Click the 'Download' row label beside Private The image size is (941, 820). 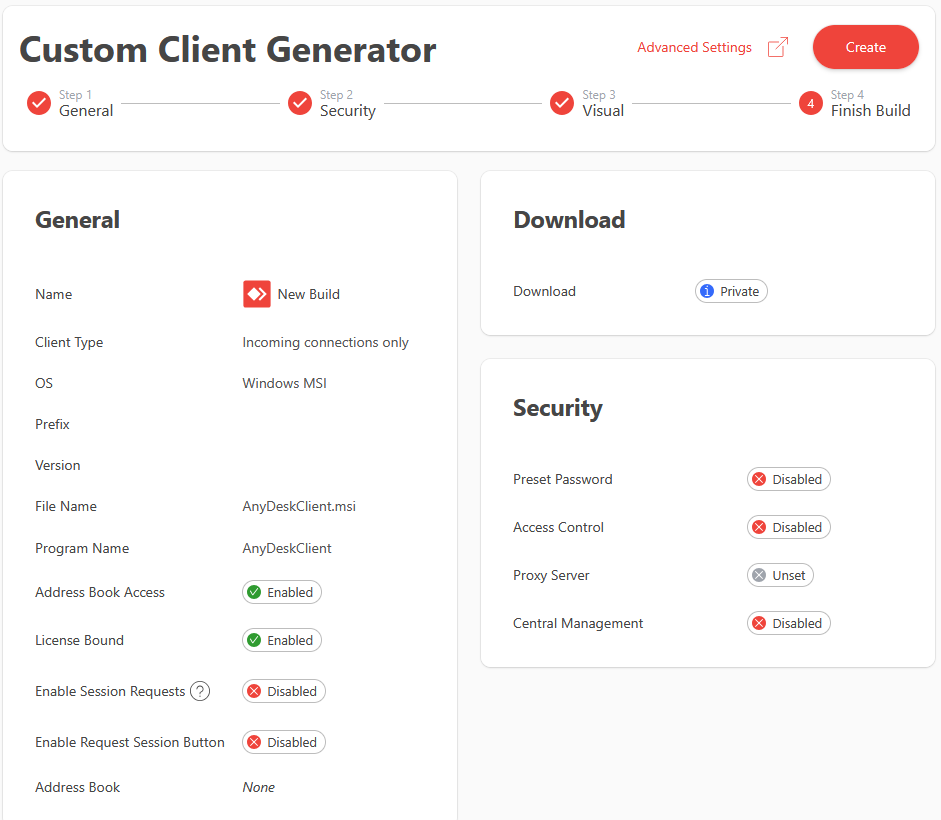tap(544, 291)
